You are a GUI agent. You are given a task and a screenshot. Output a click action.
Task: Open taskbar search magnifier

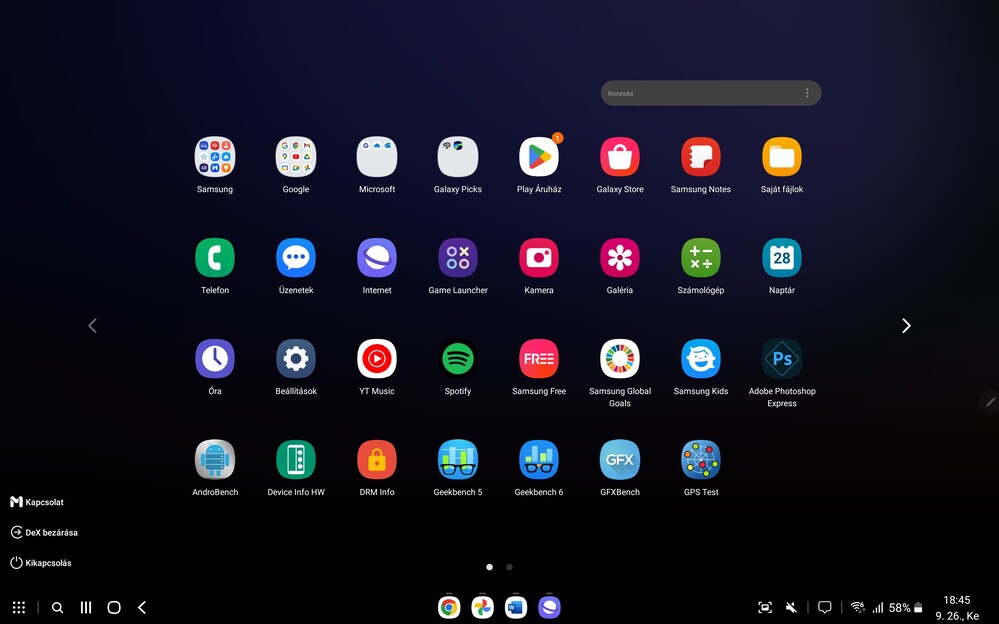pyautogui.click(x=57, y=607)
